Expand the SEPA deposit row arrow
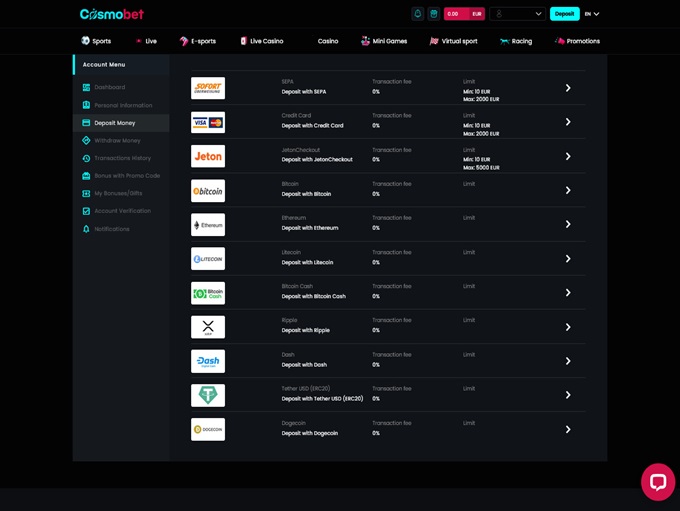The height and width of the screenshot is (511, 680). (x=568, y=88)
